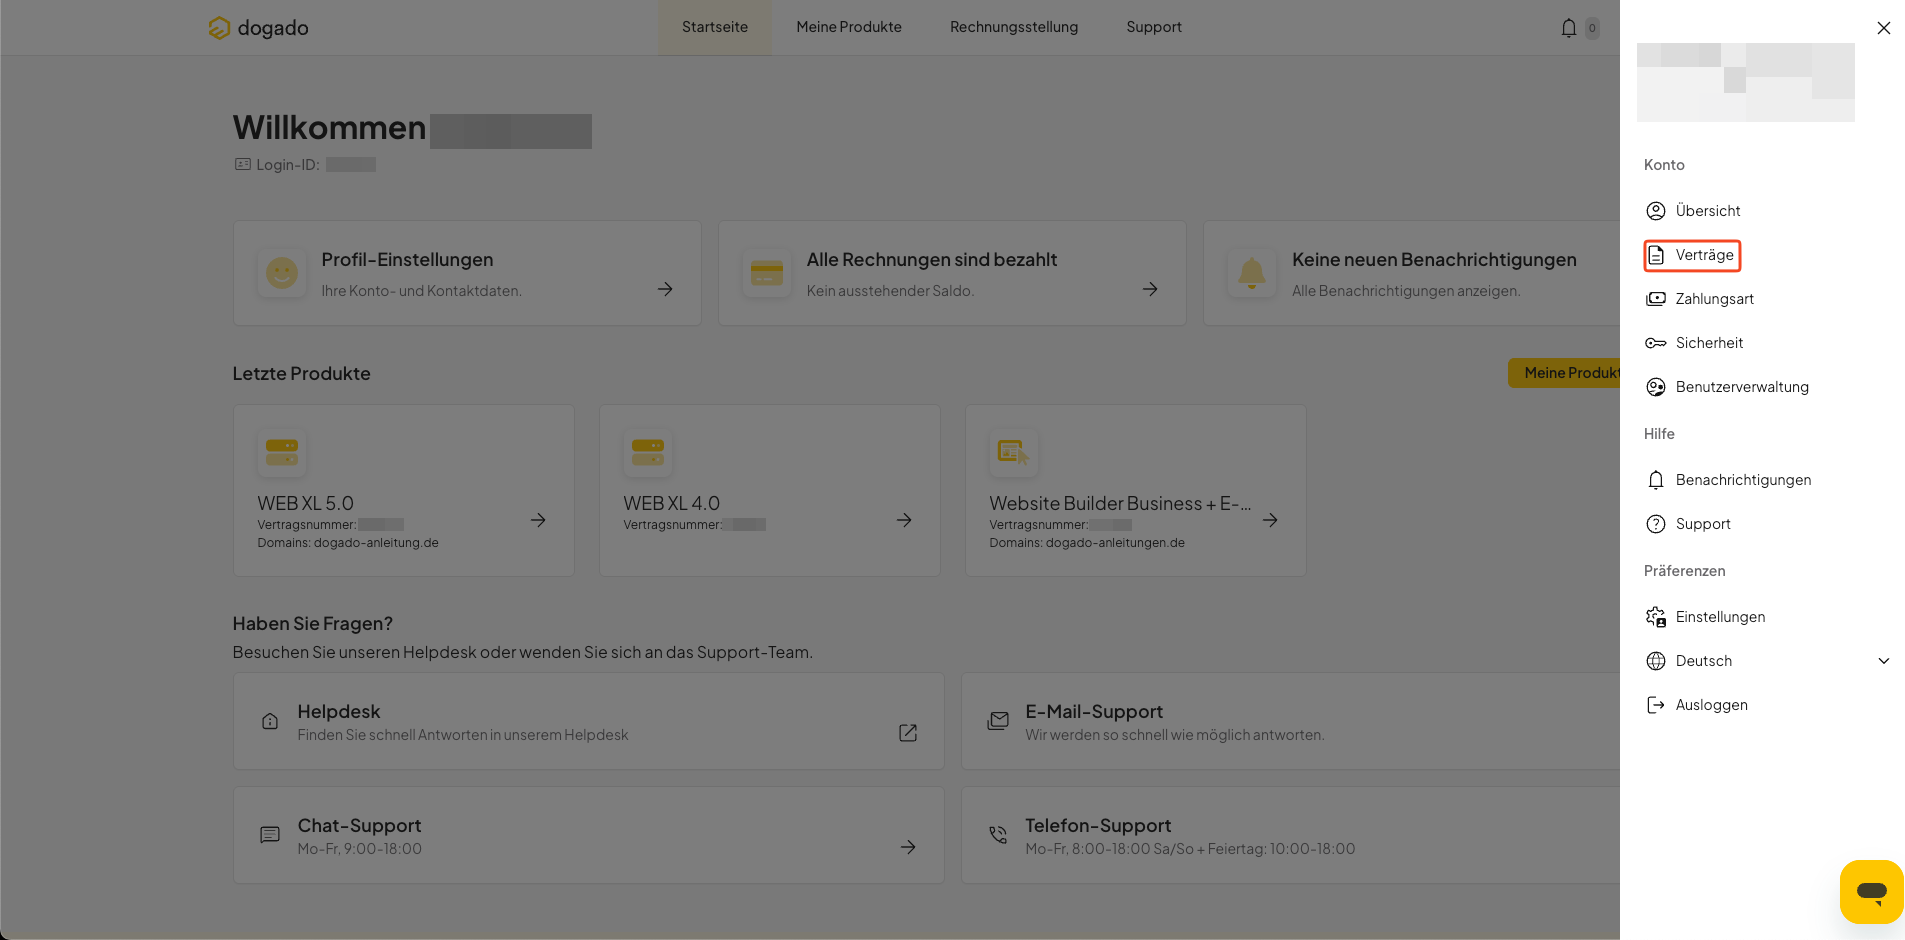Click E-Mail-Support envelope icon
The image size is (1905, 940).
[998, 721]
